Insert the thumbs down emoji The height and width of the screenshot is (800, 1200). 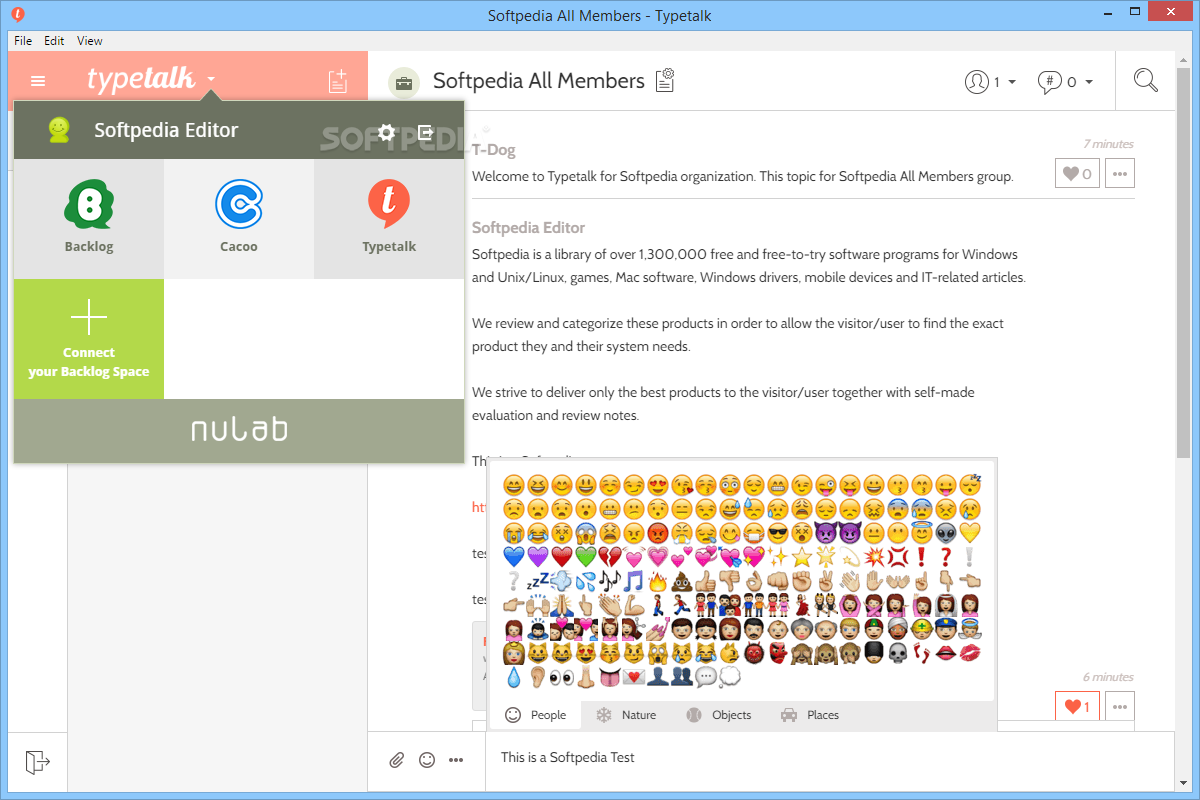[730, 580]
